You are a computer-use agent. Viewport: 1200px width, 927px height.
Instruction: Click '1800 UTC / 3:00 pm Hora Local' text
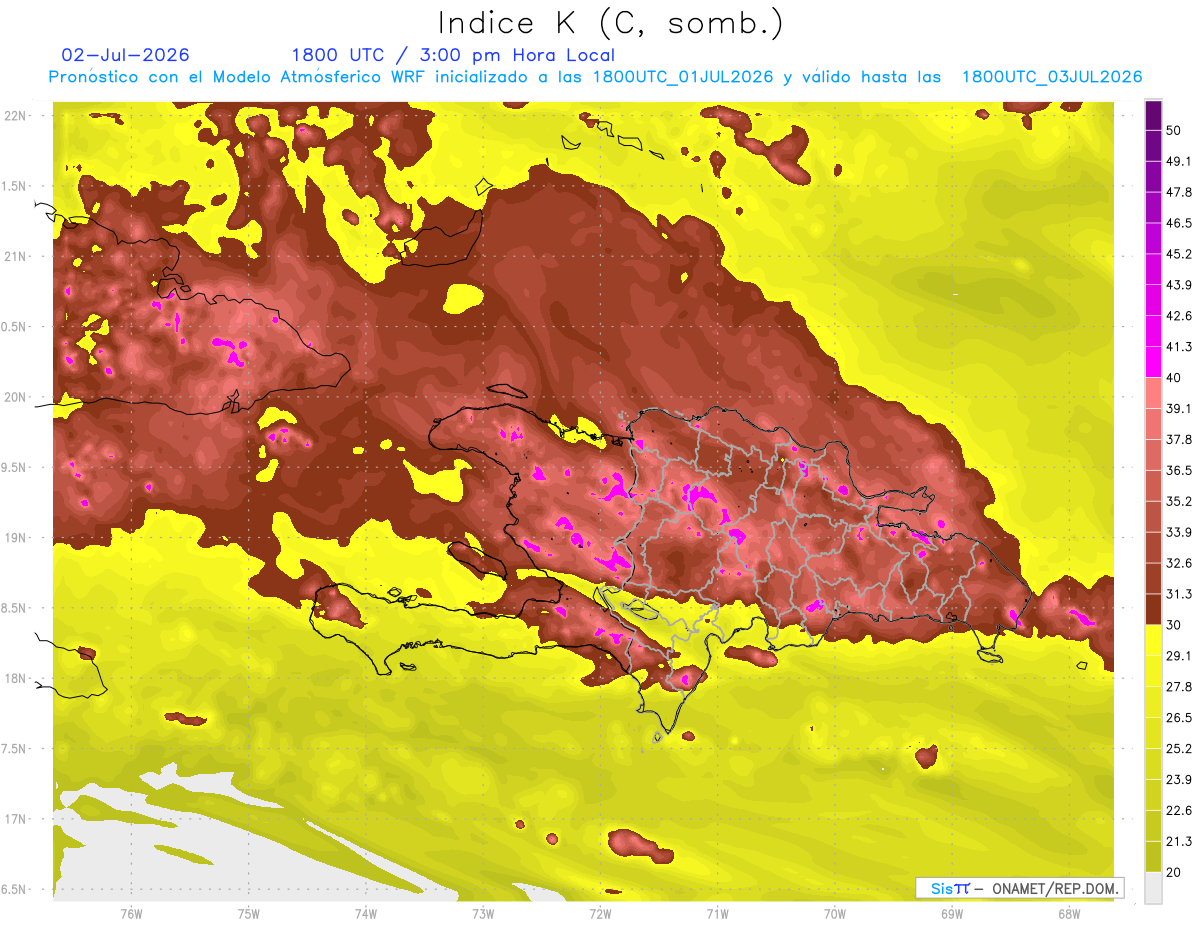[x=453, y=55]
